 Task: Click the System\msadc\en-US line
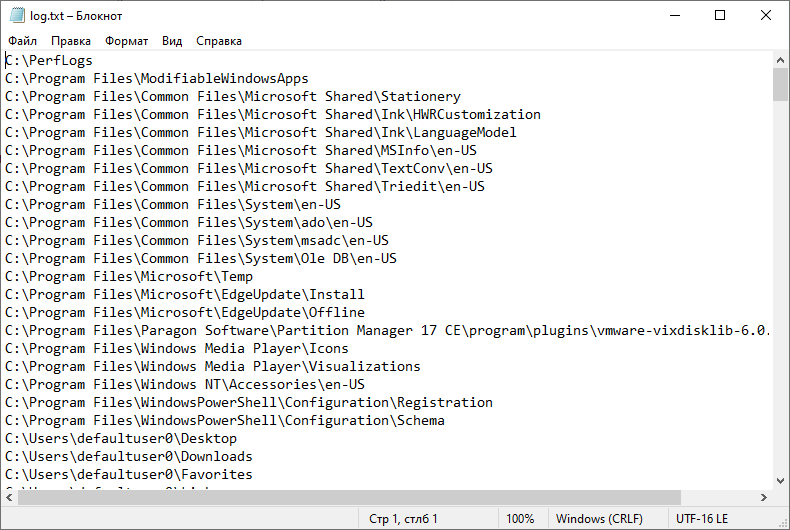(197, 240)
